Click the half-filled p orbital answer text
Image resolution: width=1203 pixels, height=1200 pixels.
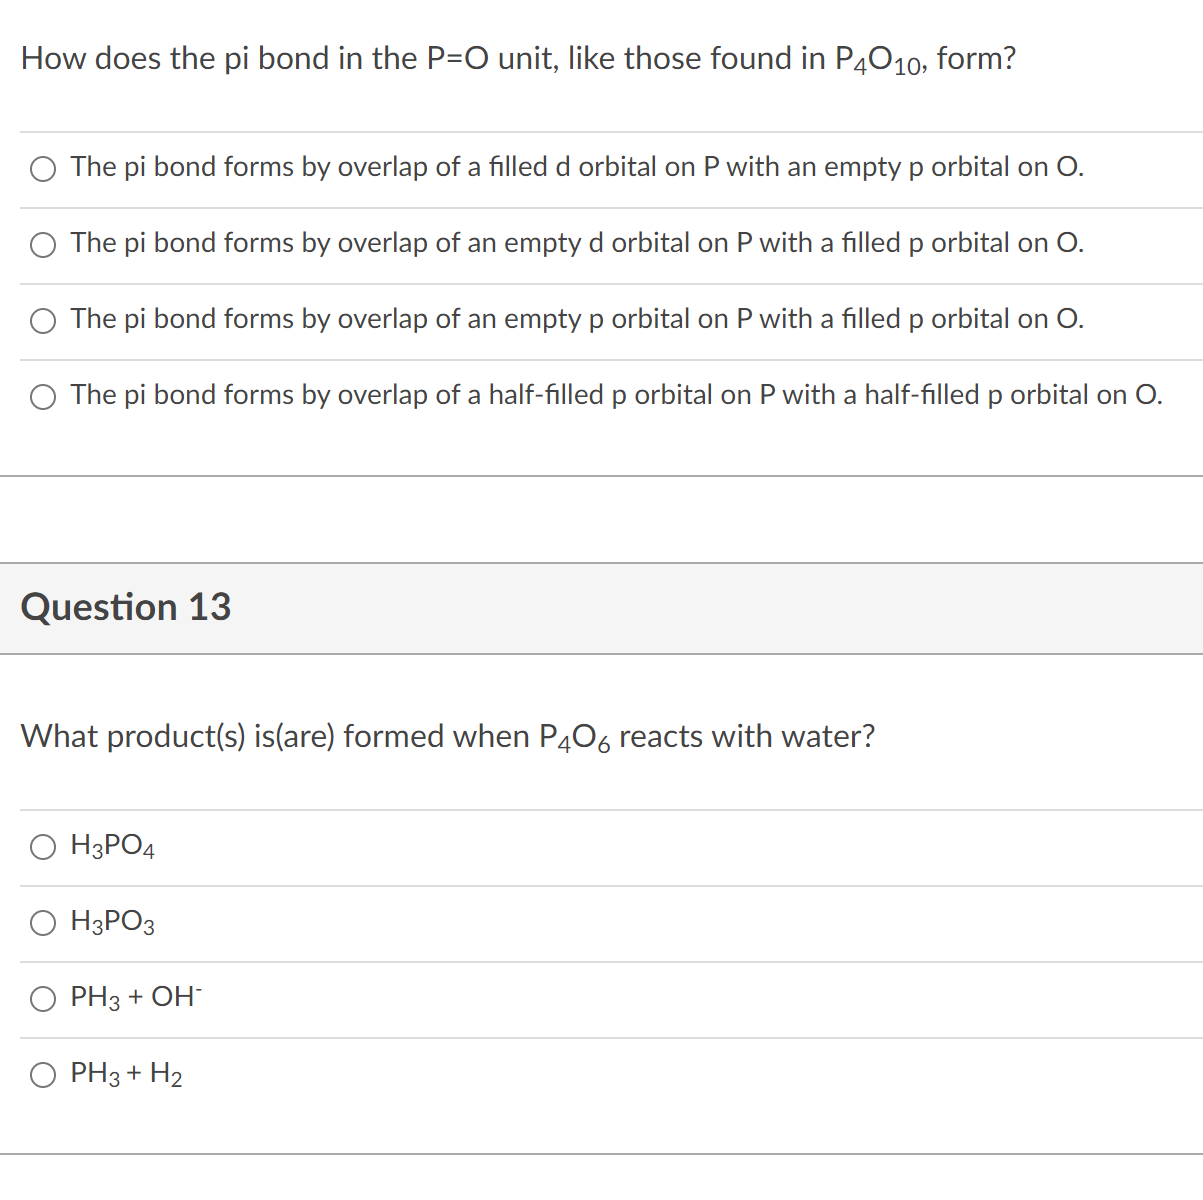pyautogui.click(x=616, y=395)
